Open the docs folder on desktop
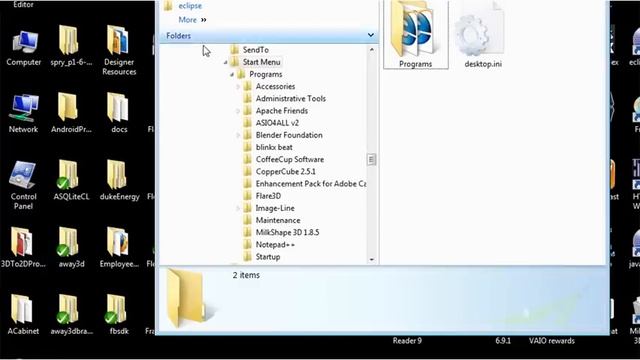 click(x=119, y=113)
